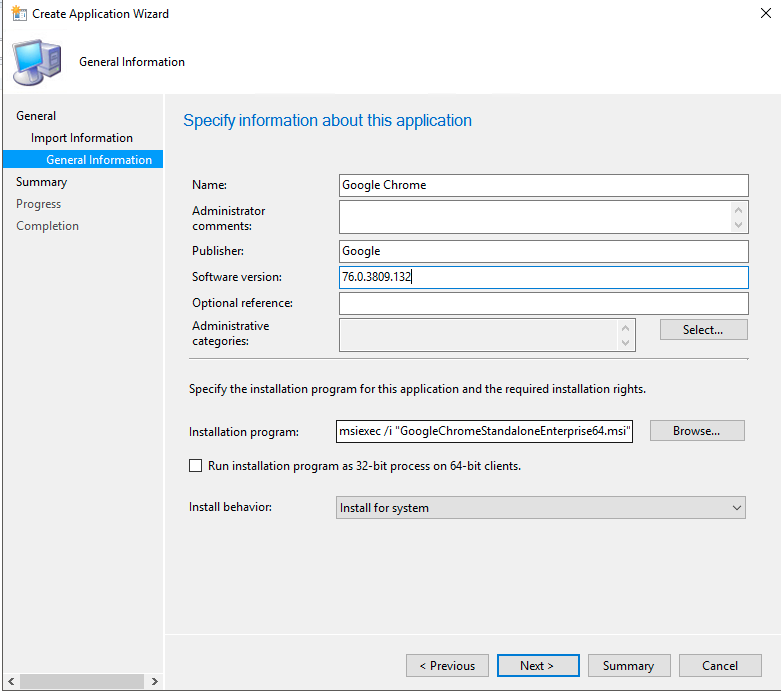Select General Information step in sidebar
Image resolution: width=781 pixels, height=692 pixels.
tap(83, 159)
